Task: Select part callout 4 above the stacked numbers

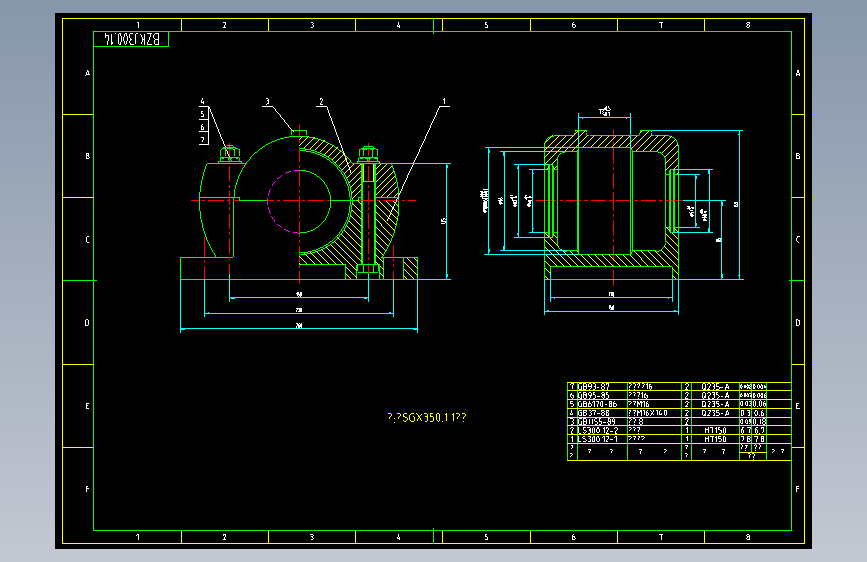Action: pos(202,102)
